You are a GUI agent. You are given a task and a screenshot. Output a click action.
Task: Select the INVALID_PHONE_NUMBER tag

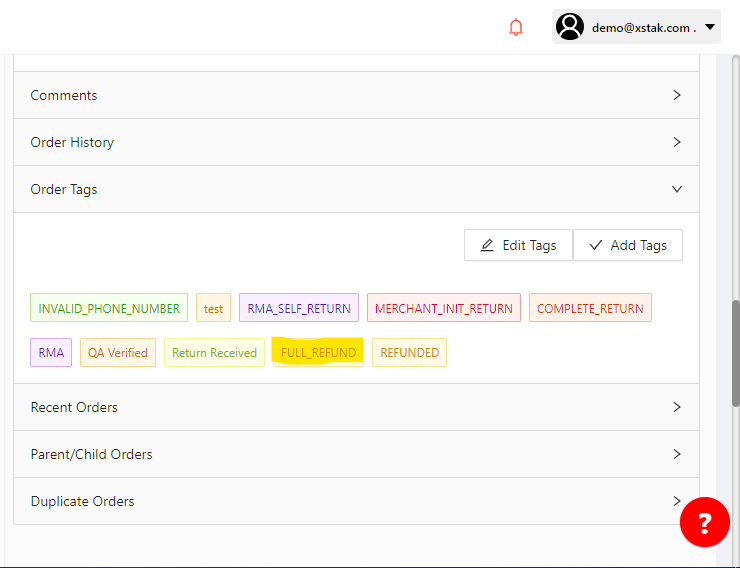[109, 308]
